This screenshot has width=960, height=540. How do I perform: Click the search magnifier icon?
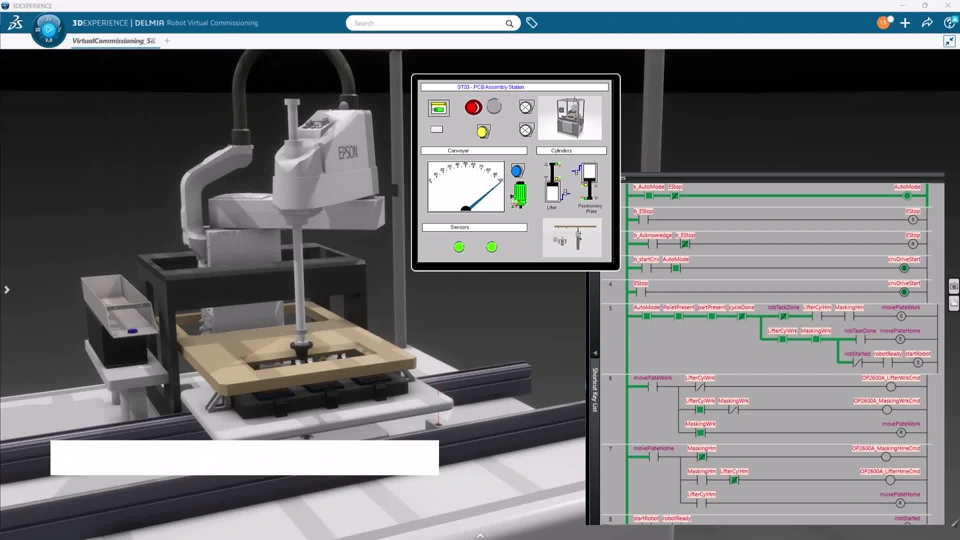tap(509, 23)
